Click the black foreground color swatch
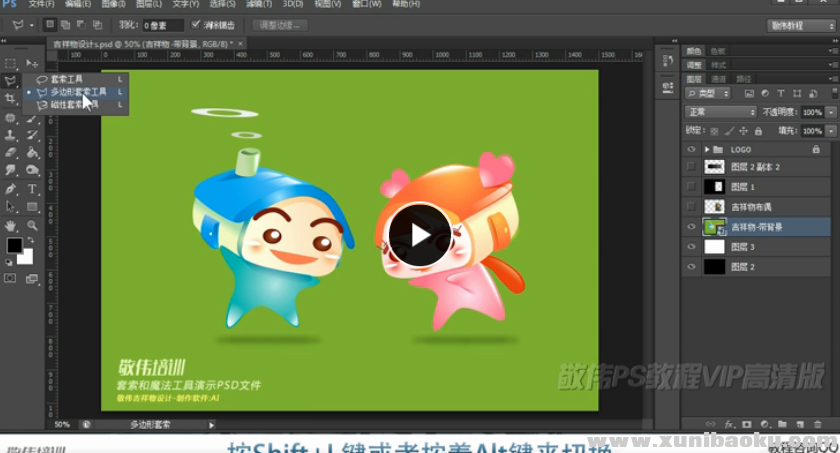Image resolution: width=840 pixels, height=453 pixels. click(15, 246)
